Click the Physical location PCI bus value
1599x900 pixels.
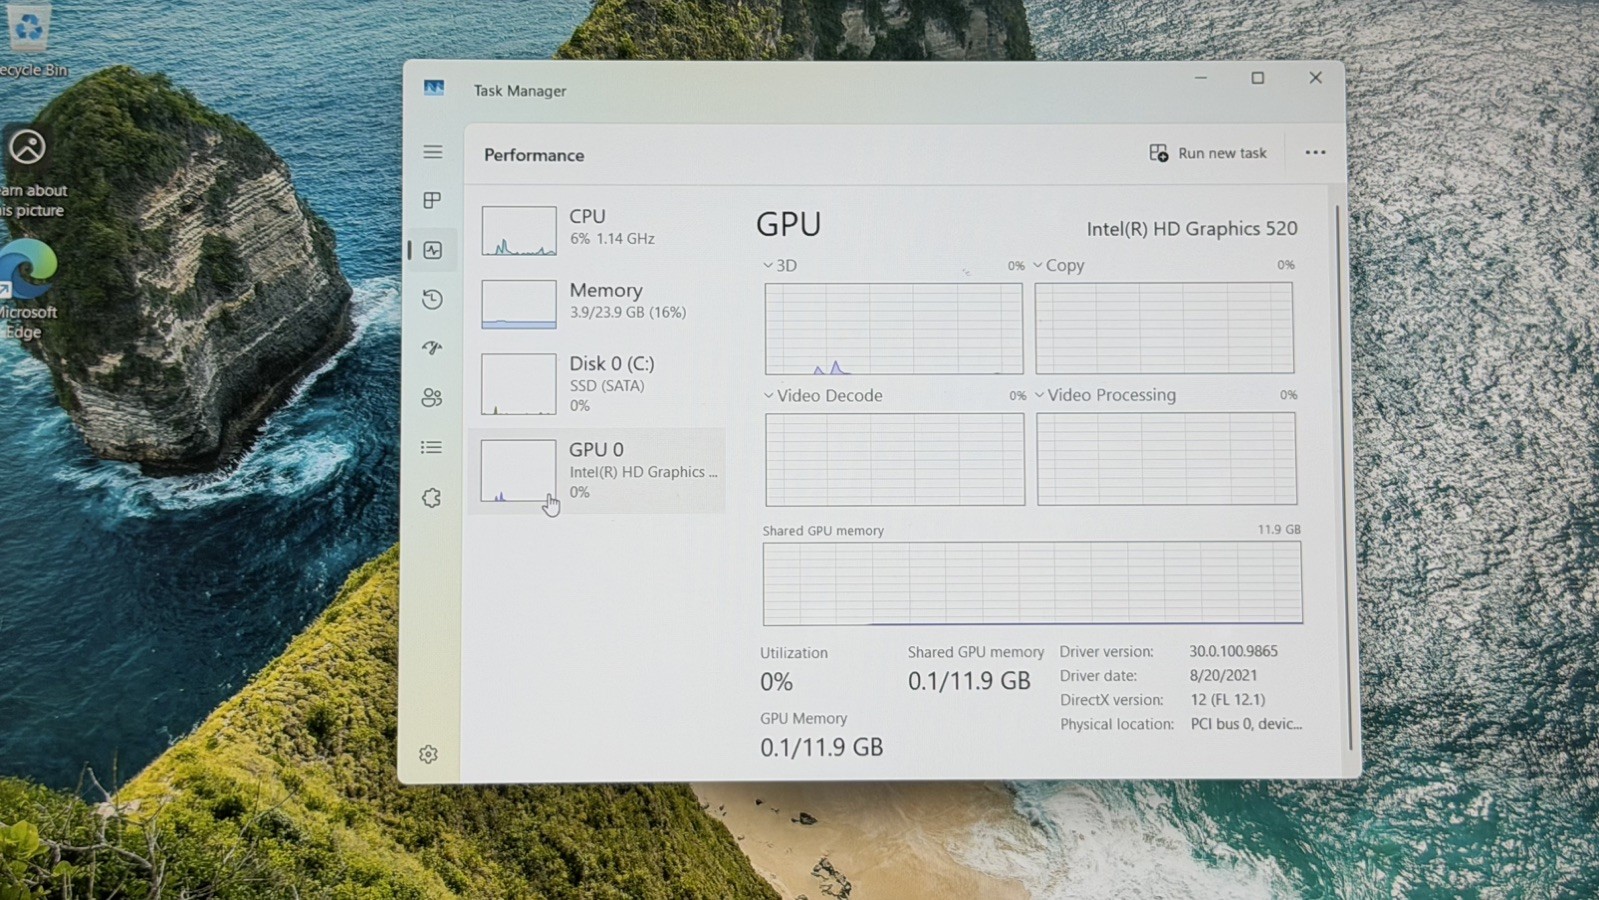click(x=1246, y=723)
